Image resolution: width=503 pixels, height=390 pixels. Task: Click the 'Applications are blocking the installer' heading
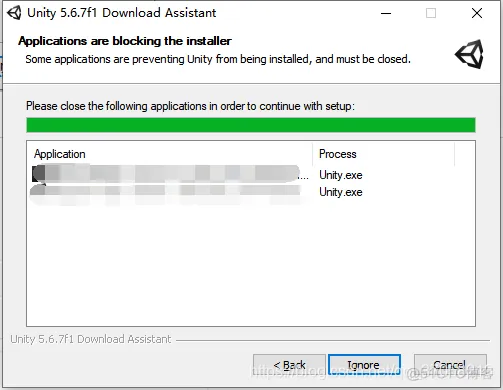(x=125, y=41)
